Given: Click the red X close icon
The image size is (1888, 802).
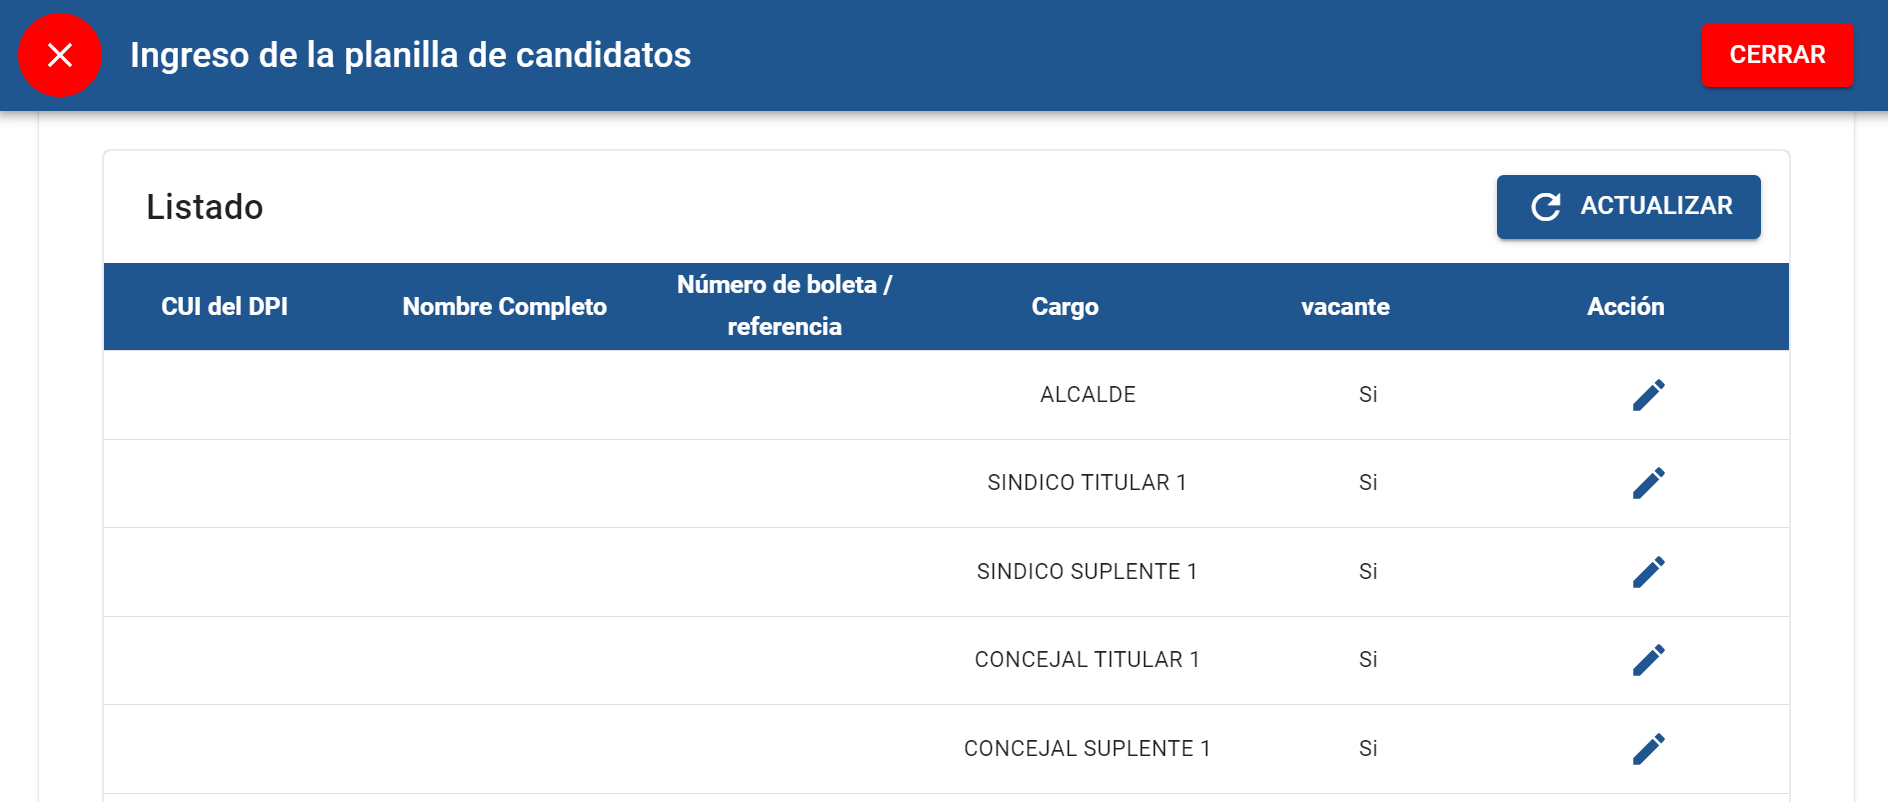Looking at the screenshot, I should 60,55.
